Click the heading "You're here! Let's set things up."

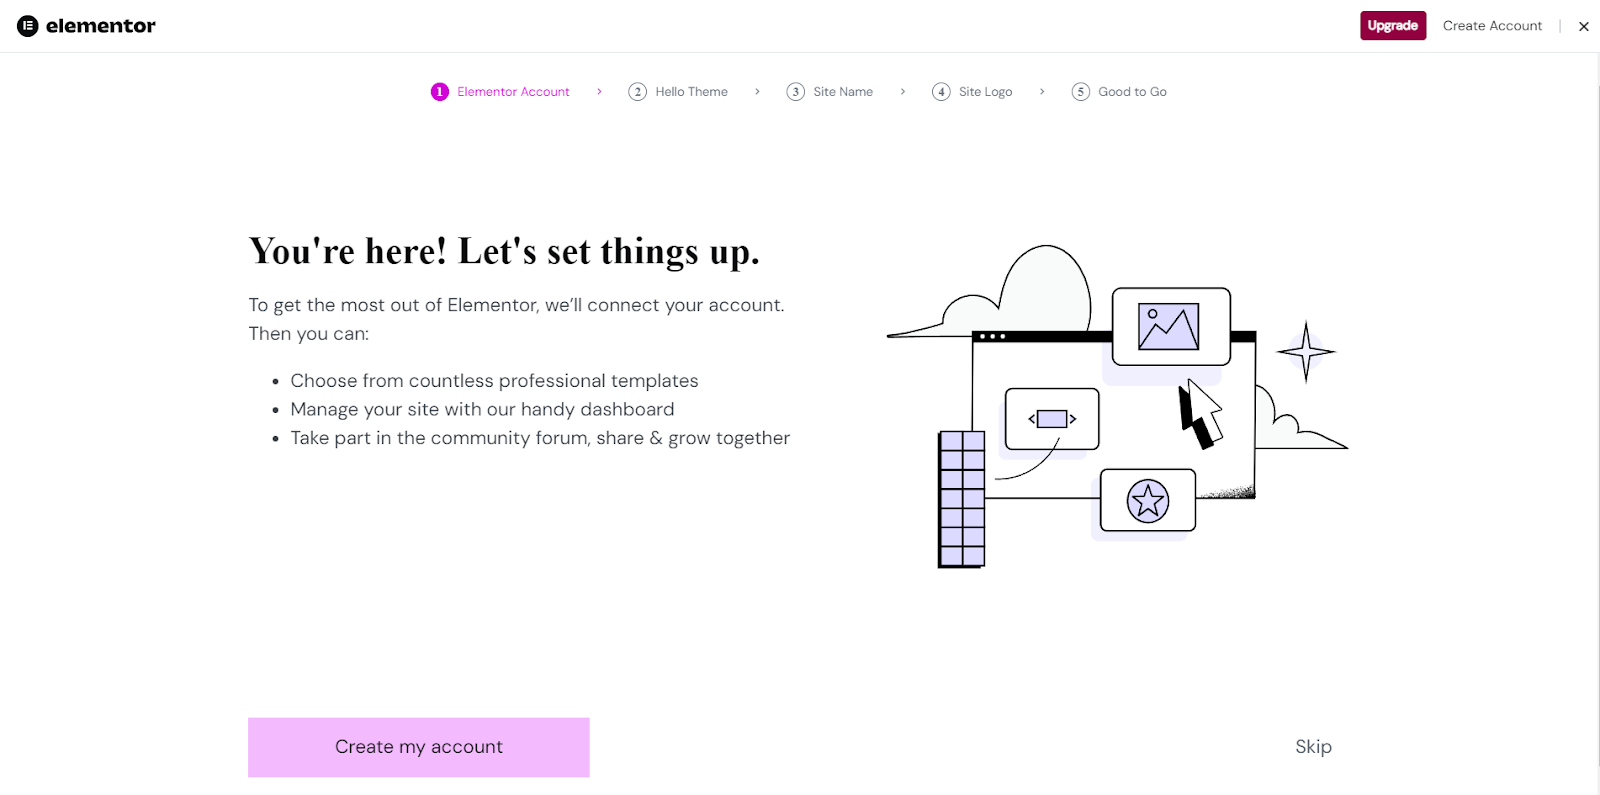click(504, 252)
